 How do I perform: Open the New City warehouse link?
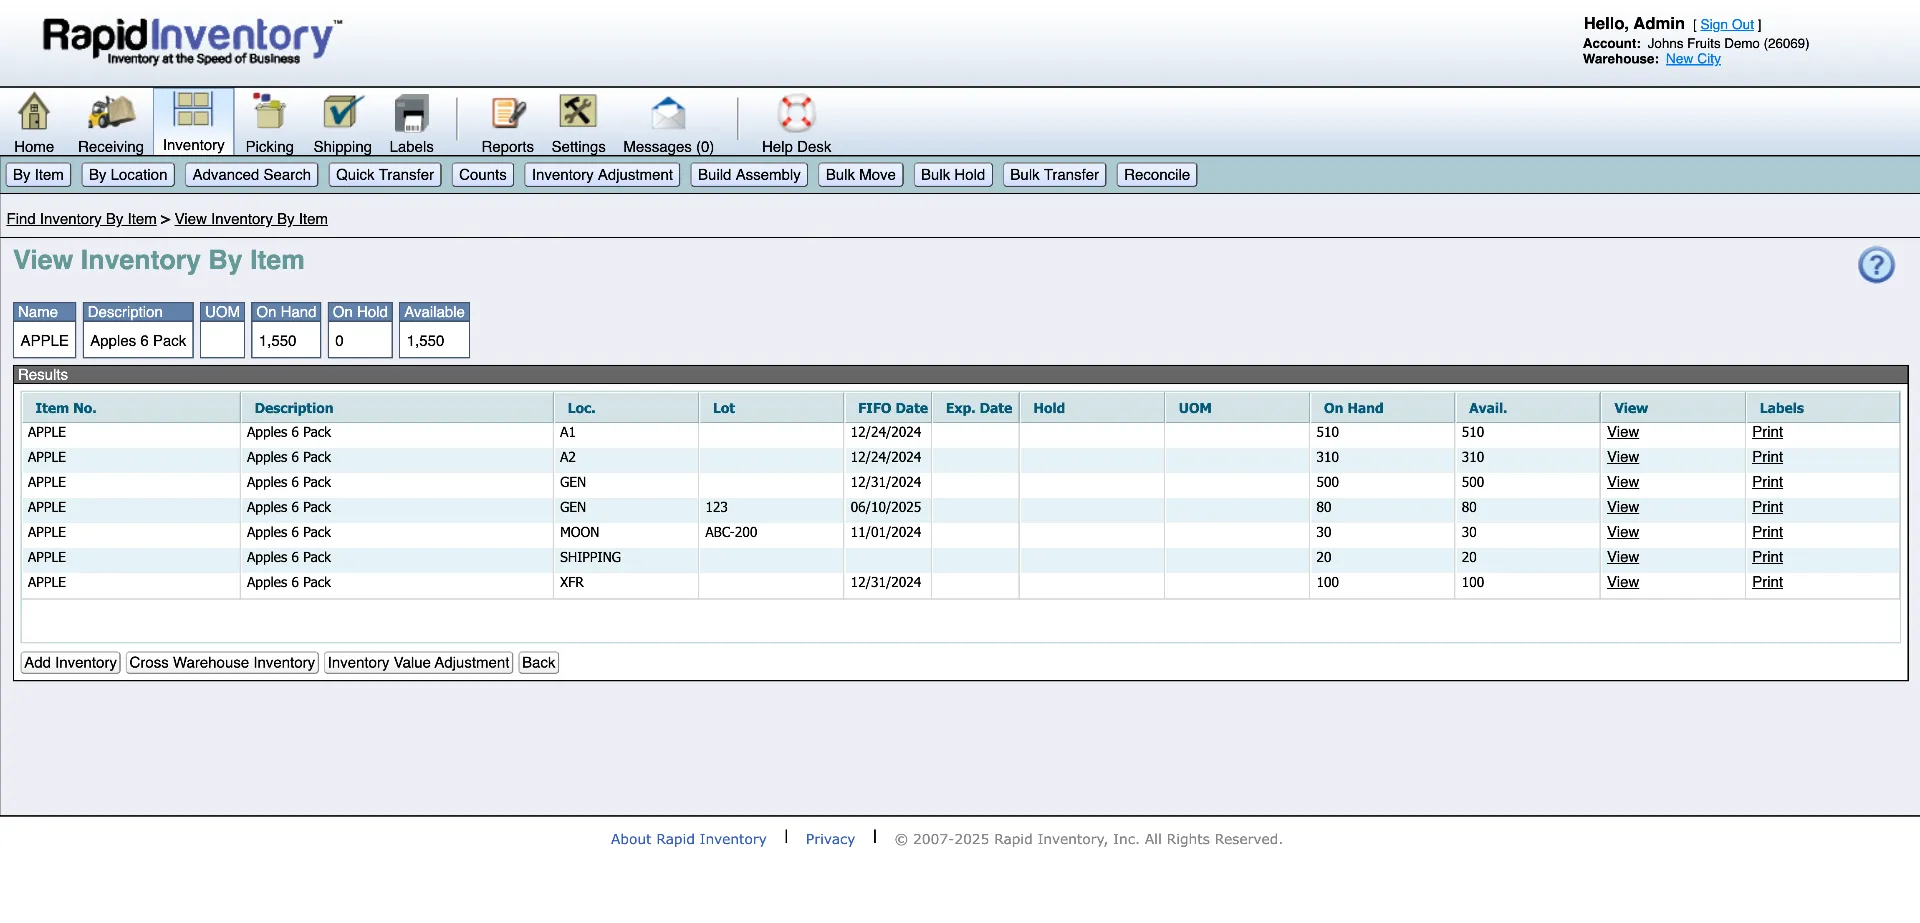1693,59
